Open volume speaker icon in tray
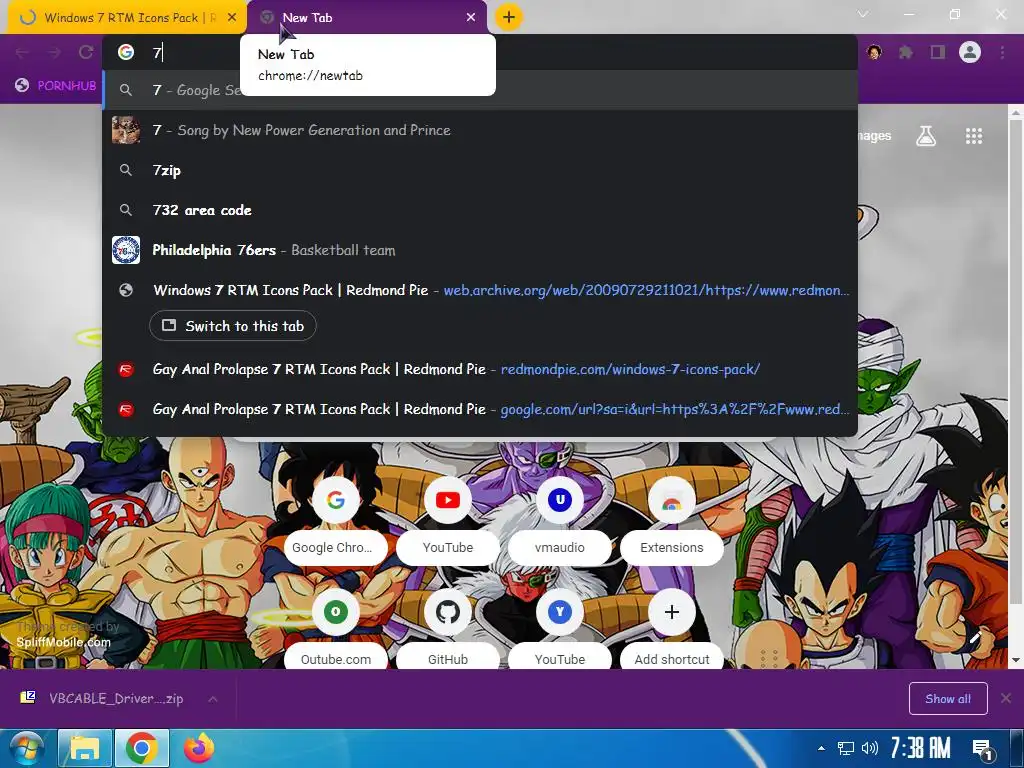1024x768 pixels. coord(869,748)
